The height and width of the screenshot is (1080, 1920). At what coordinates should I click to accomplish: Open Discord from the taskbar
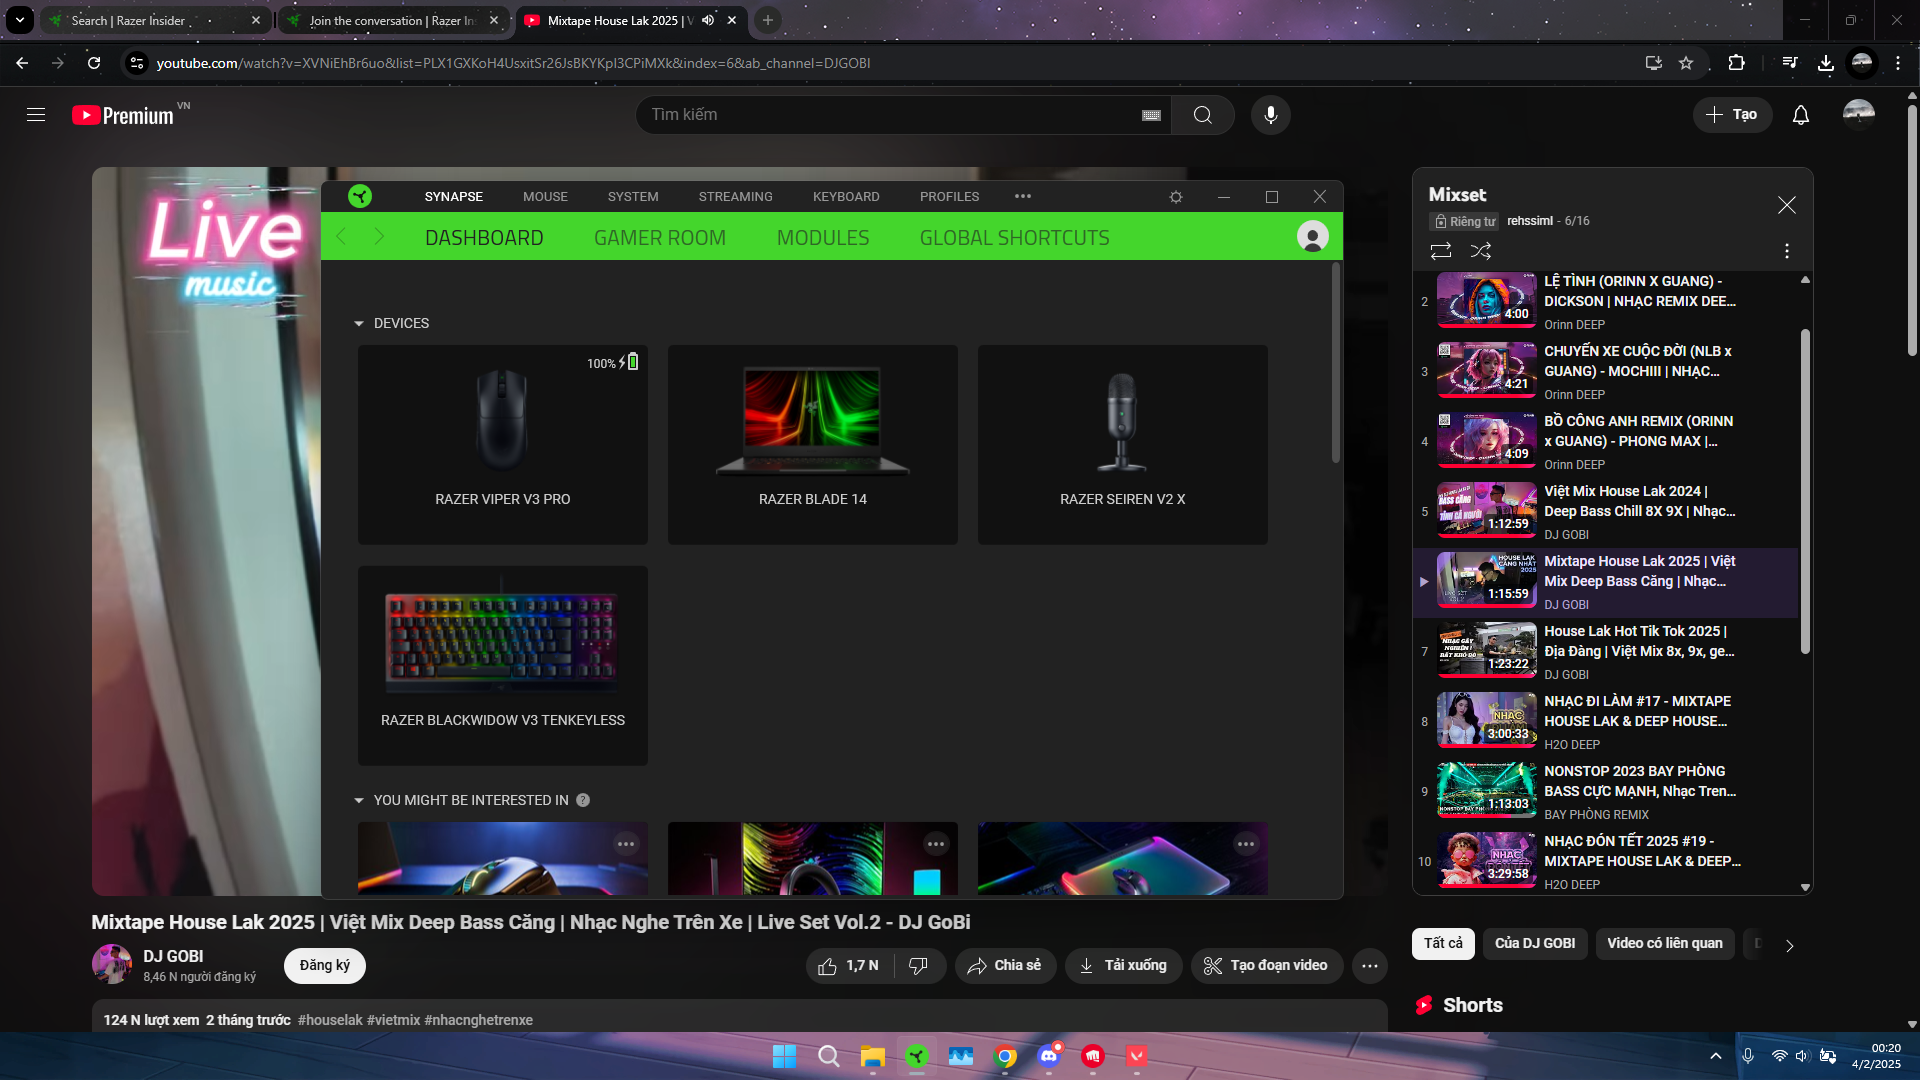pyautogui.click(x=1049, y=1056)
